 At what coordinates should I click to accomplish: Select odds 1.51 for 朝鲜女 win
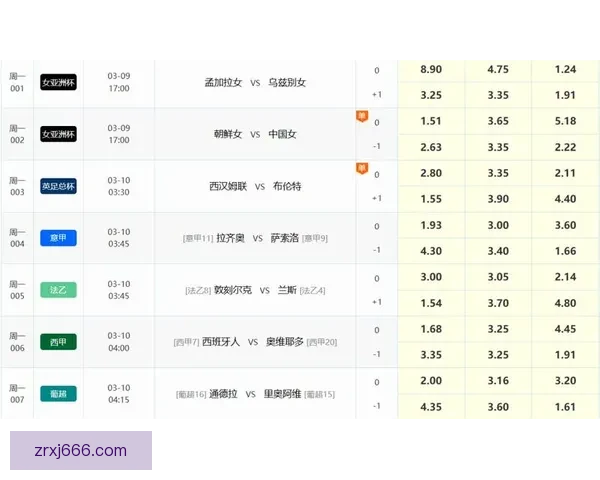pos(431,121)
